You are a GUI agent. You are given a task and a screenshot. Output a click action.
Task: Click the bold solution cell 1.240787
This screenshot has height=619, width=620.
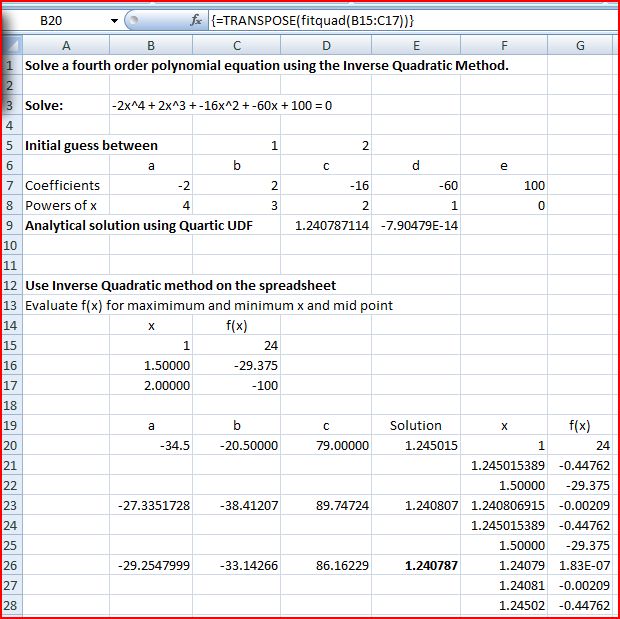tap(416, 565)
